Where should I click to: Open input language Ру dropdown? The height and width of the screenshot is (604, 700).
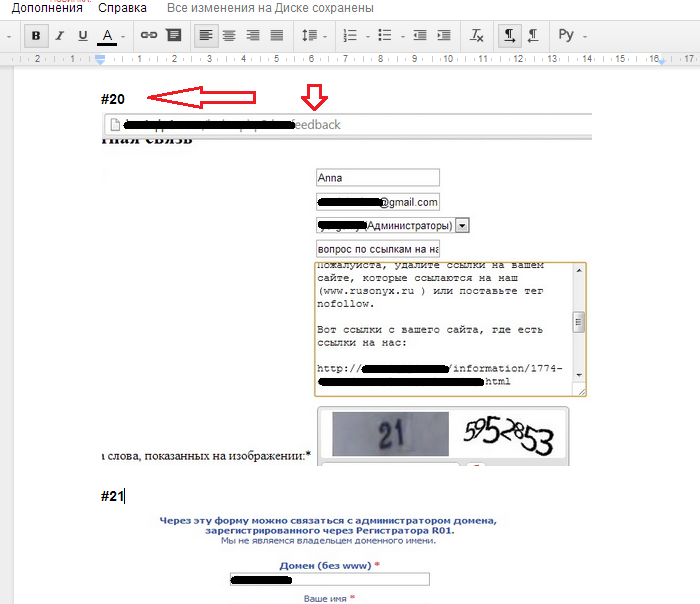(572, 35)
